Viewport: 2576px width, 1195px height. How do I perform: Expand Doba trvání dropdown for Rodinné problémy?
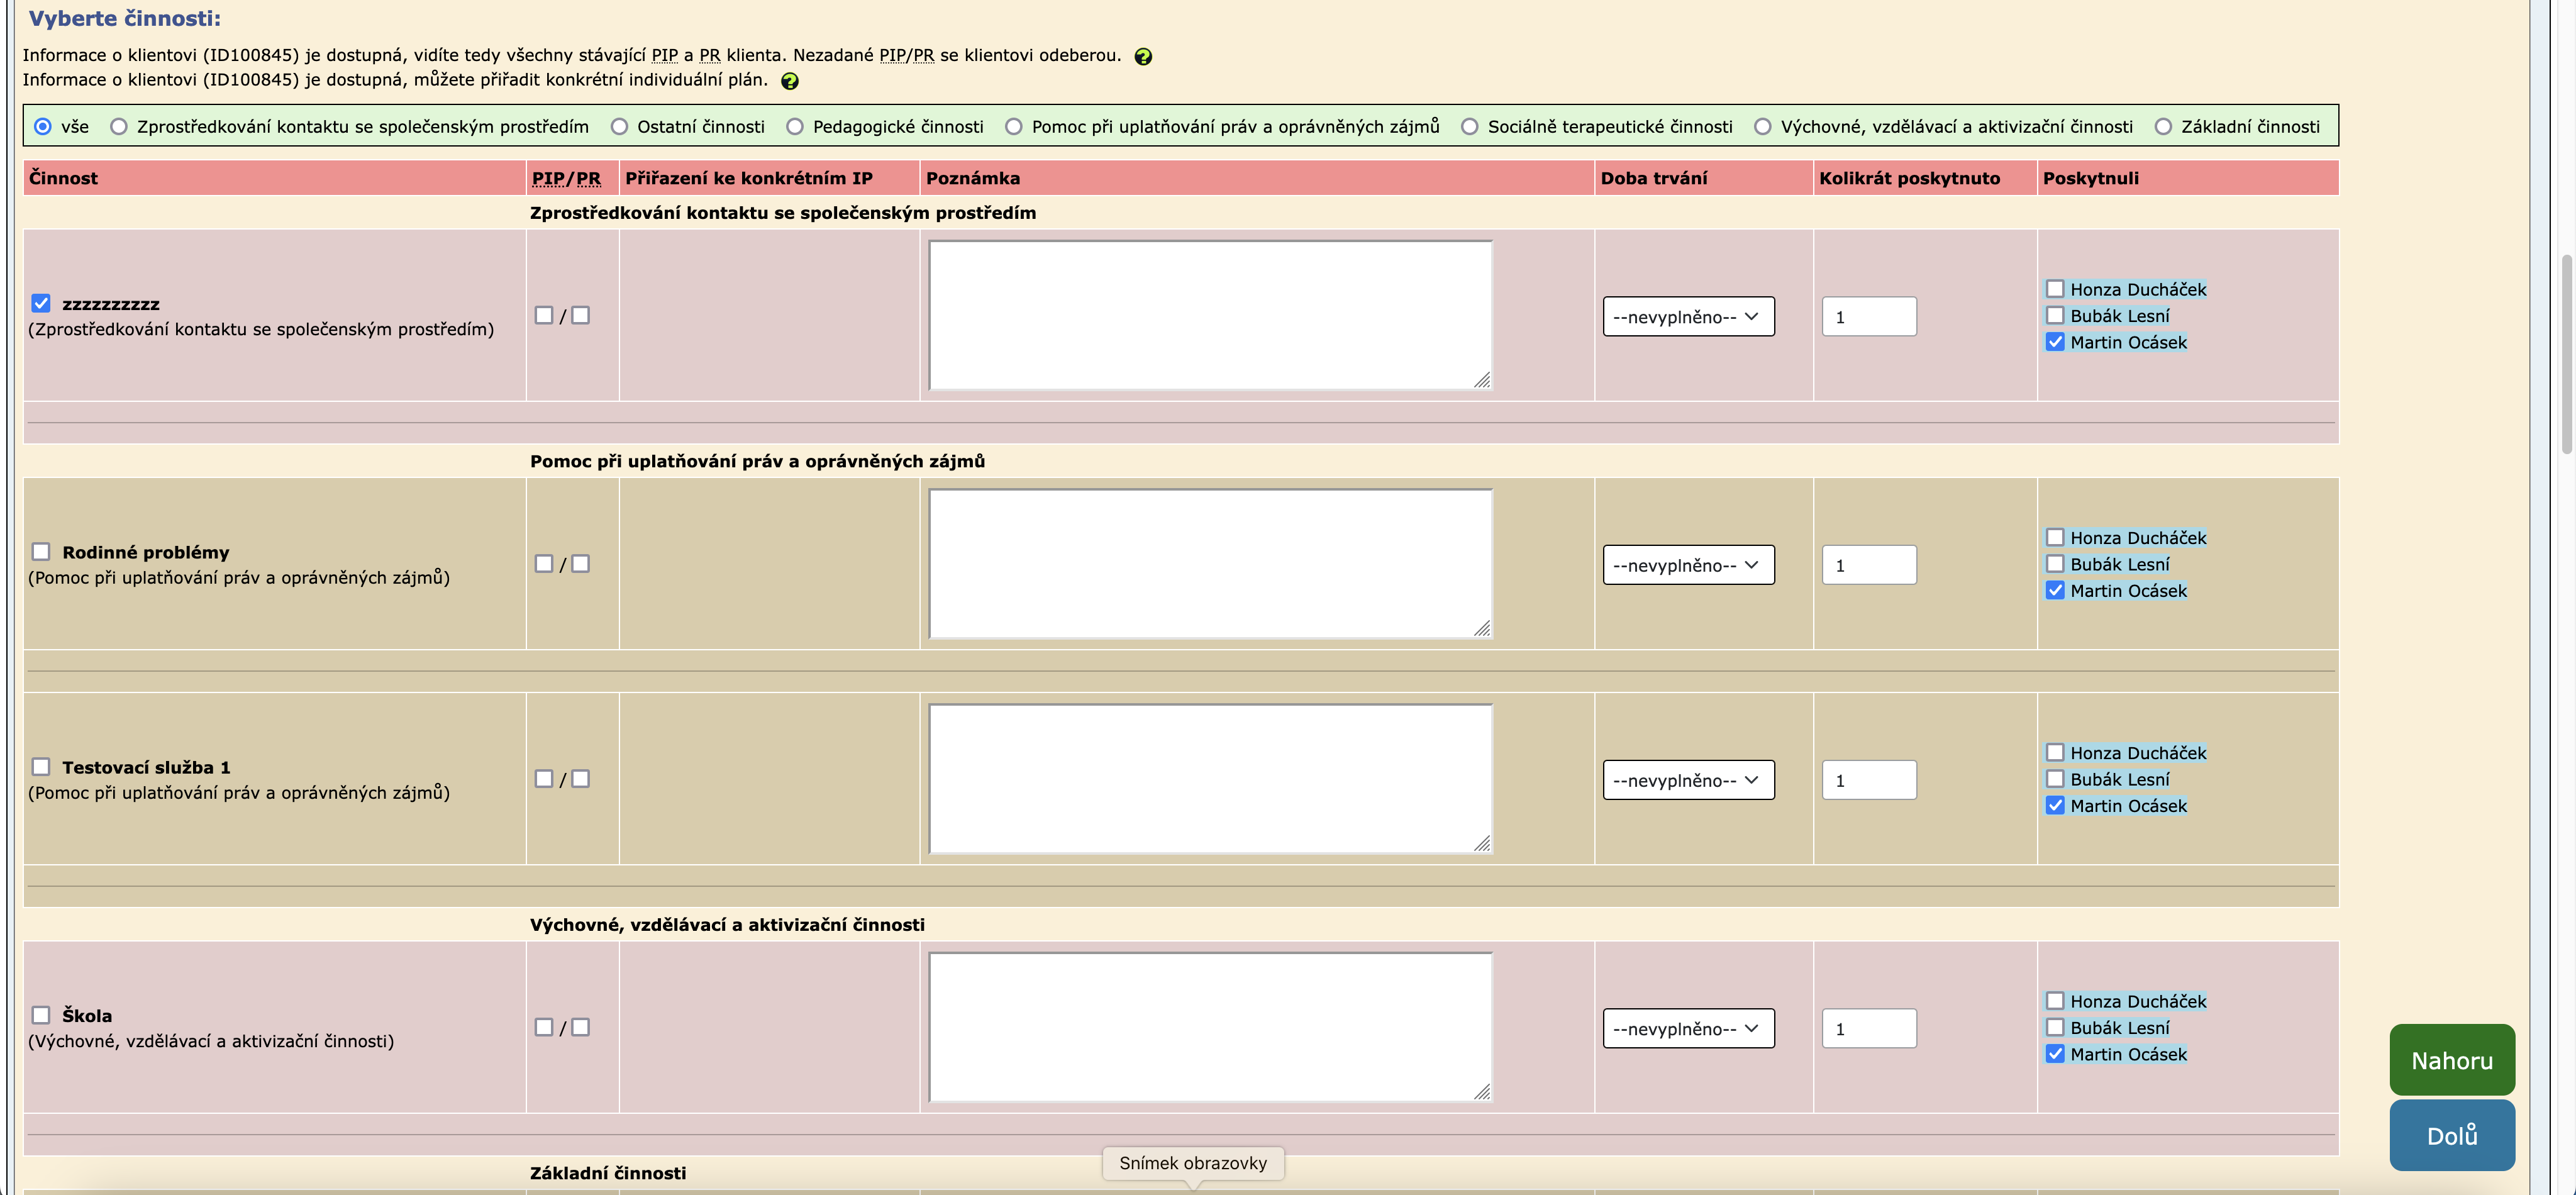(1688, 565)
